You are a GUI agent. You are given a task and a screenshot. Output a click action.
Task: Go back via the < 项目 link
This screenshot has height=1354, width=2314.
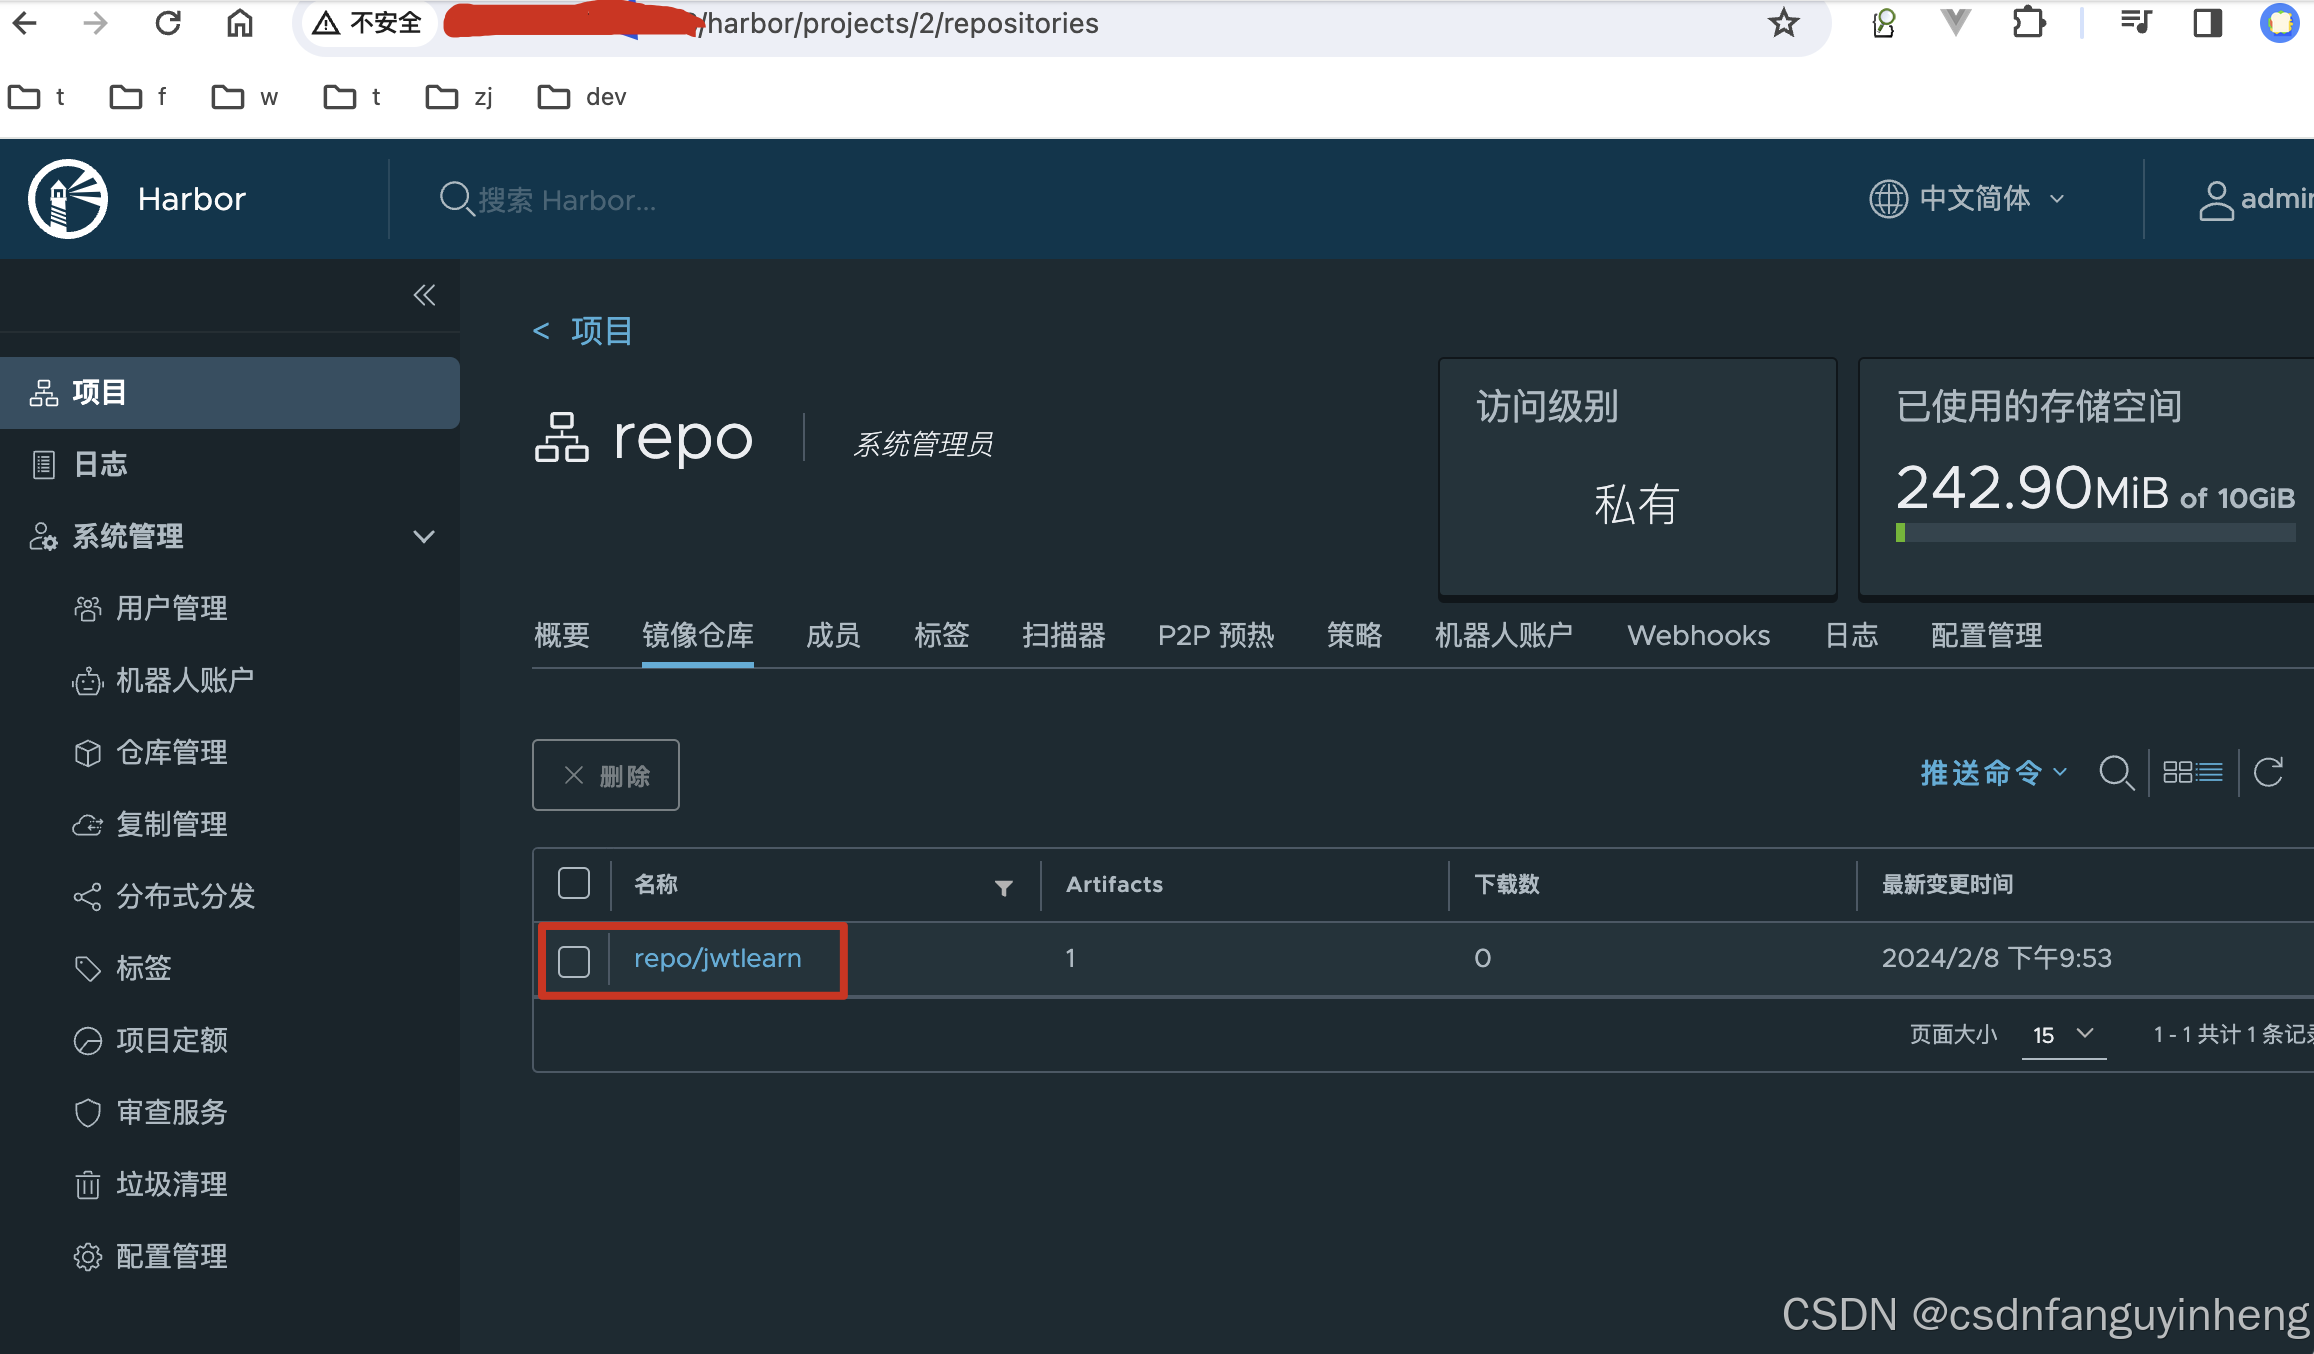[583, 330]
